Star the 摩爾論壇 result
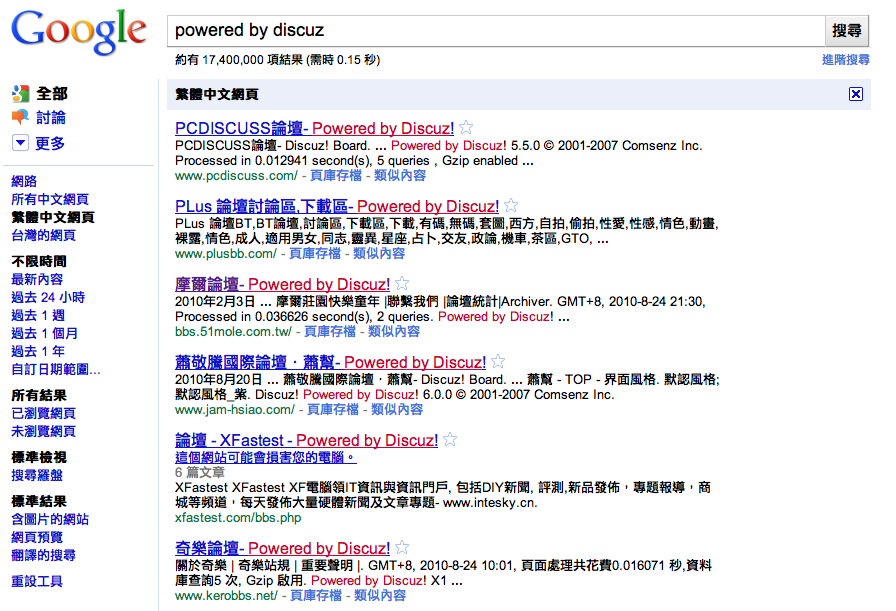 tap(402, 283)
